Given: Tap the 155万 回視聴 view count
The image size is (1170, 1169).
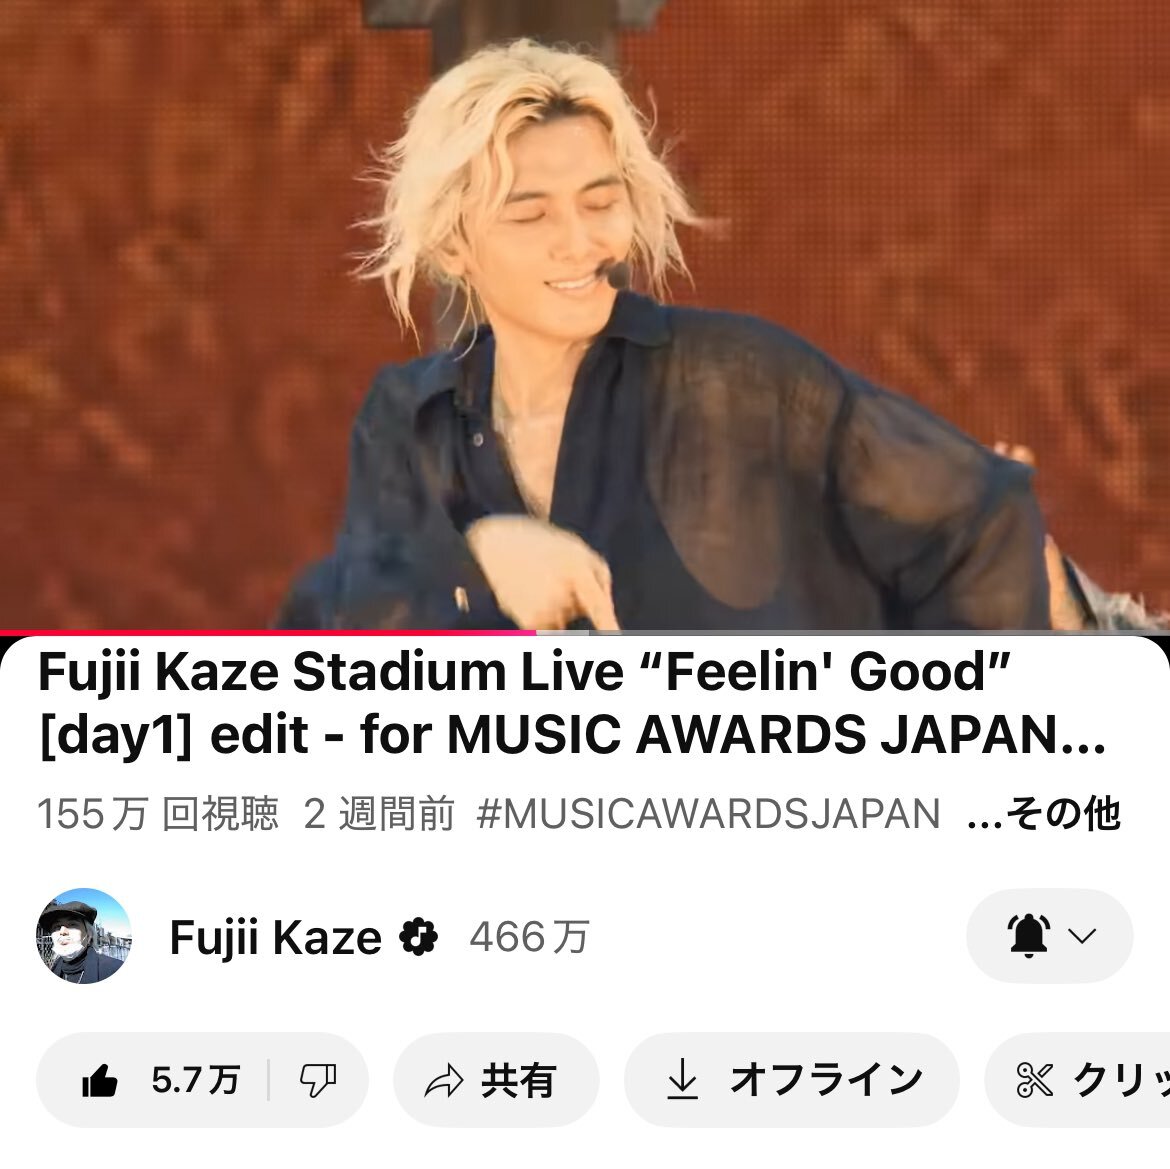Looking at the screenshot, I should click(x=157, y=813).
